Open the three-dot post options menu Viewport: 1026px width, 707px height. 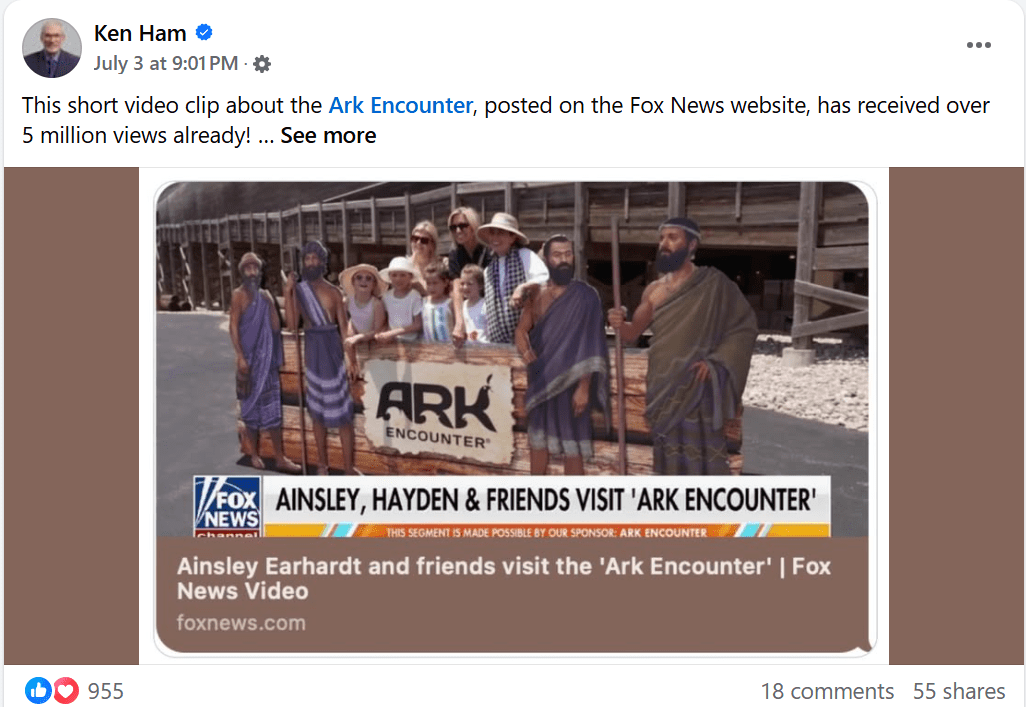(x=978, y=45)
